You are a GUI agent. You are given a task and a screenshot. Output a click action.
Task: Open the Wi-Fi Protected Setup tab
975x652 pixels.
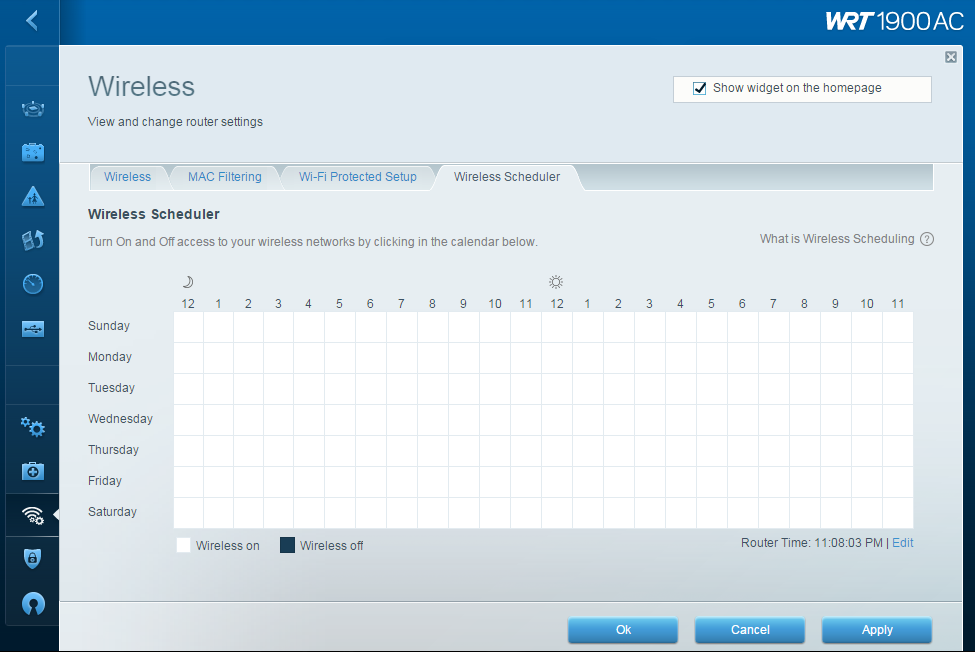coord(358,177)
